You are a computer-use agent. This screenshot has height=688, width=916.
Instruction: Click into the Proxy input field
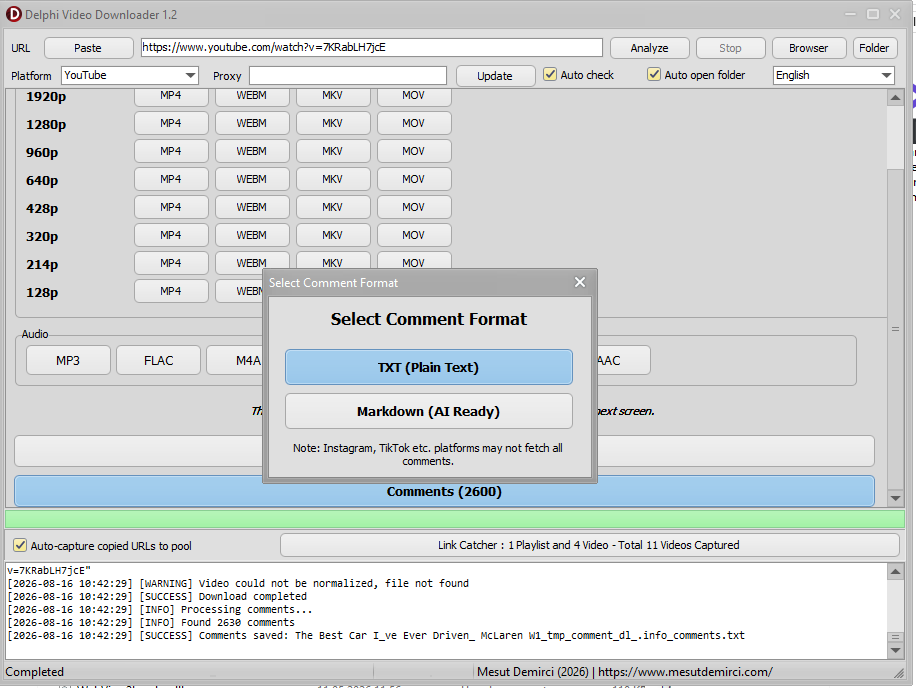point(348,75)
